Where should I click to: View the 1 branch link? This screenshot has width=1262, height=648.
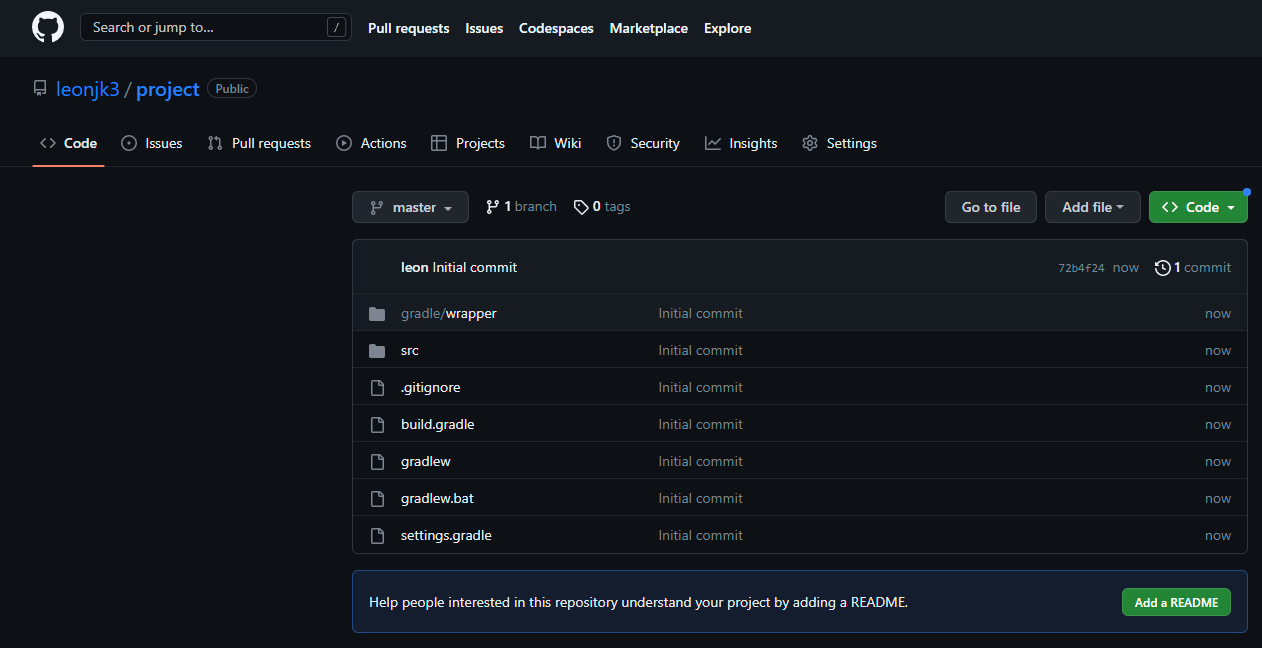pyautogui.click(x=521, y=207)
